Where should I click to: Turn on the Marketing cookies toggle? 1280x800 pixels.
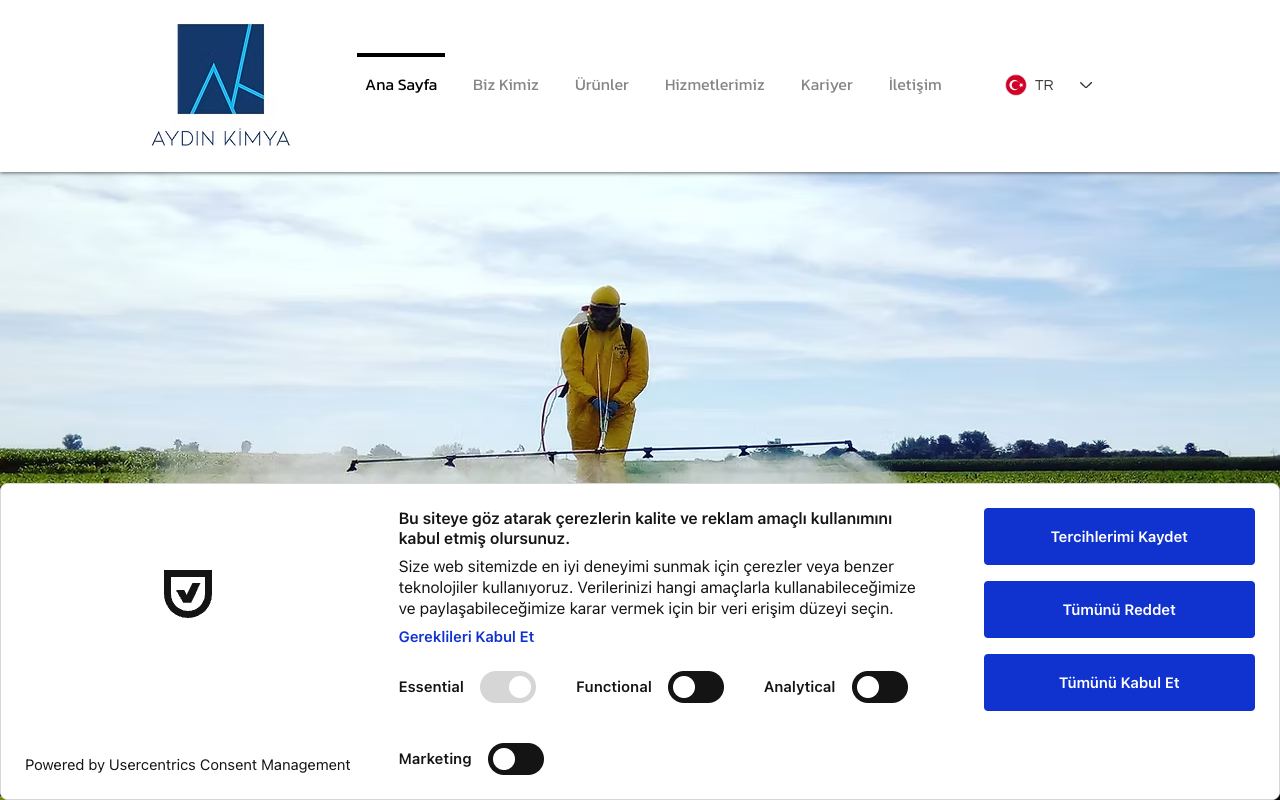(516, 759)
